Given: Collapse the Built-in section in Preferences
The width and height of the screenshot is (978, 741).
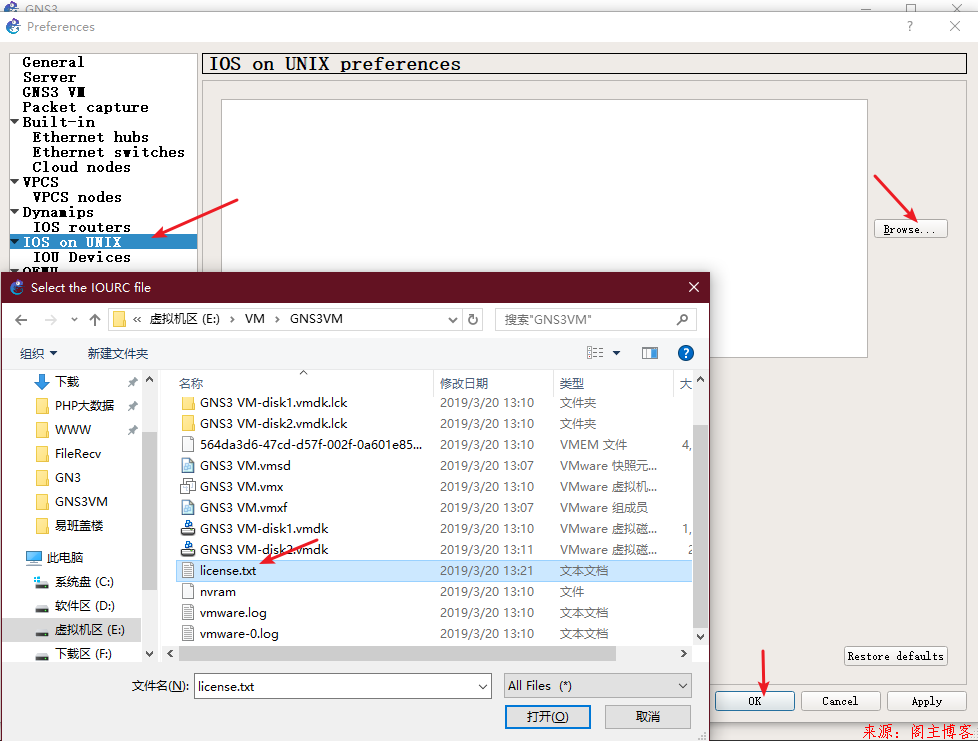Looking at the screenshot, I should click(x=15, y=122).
